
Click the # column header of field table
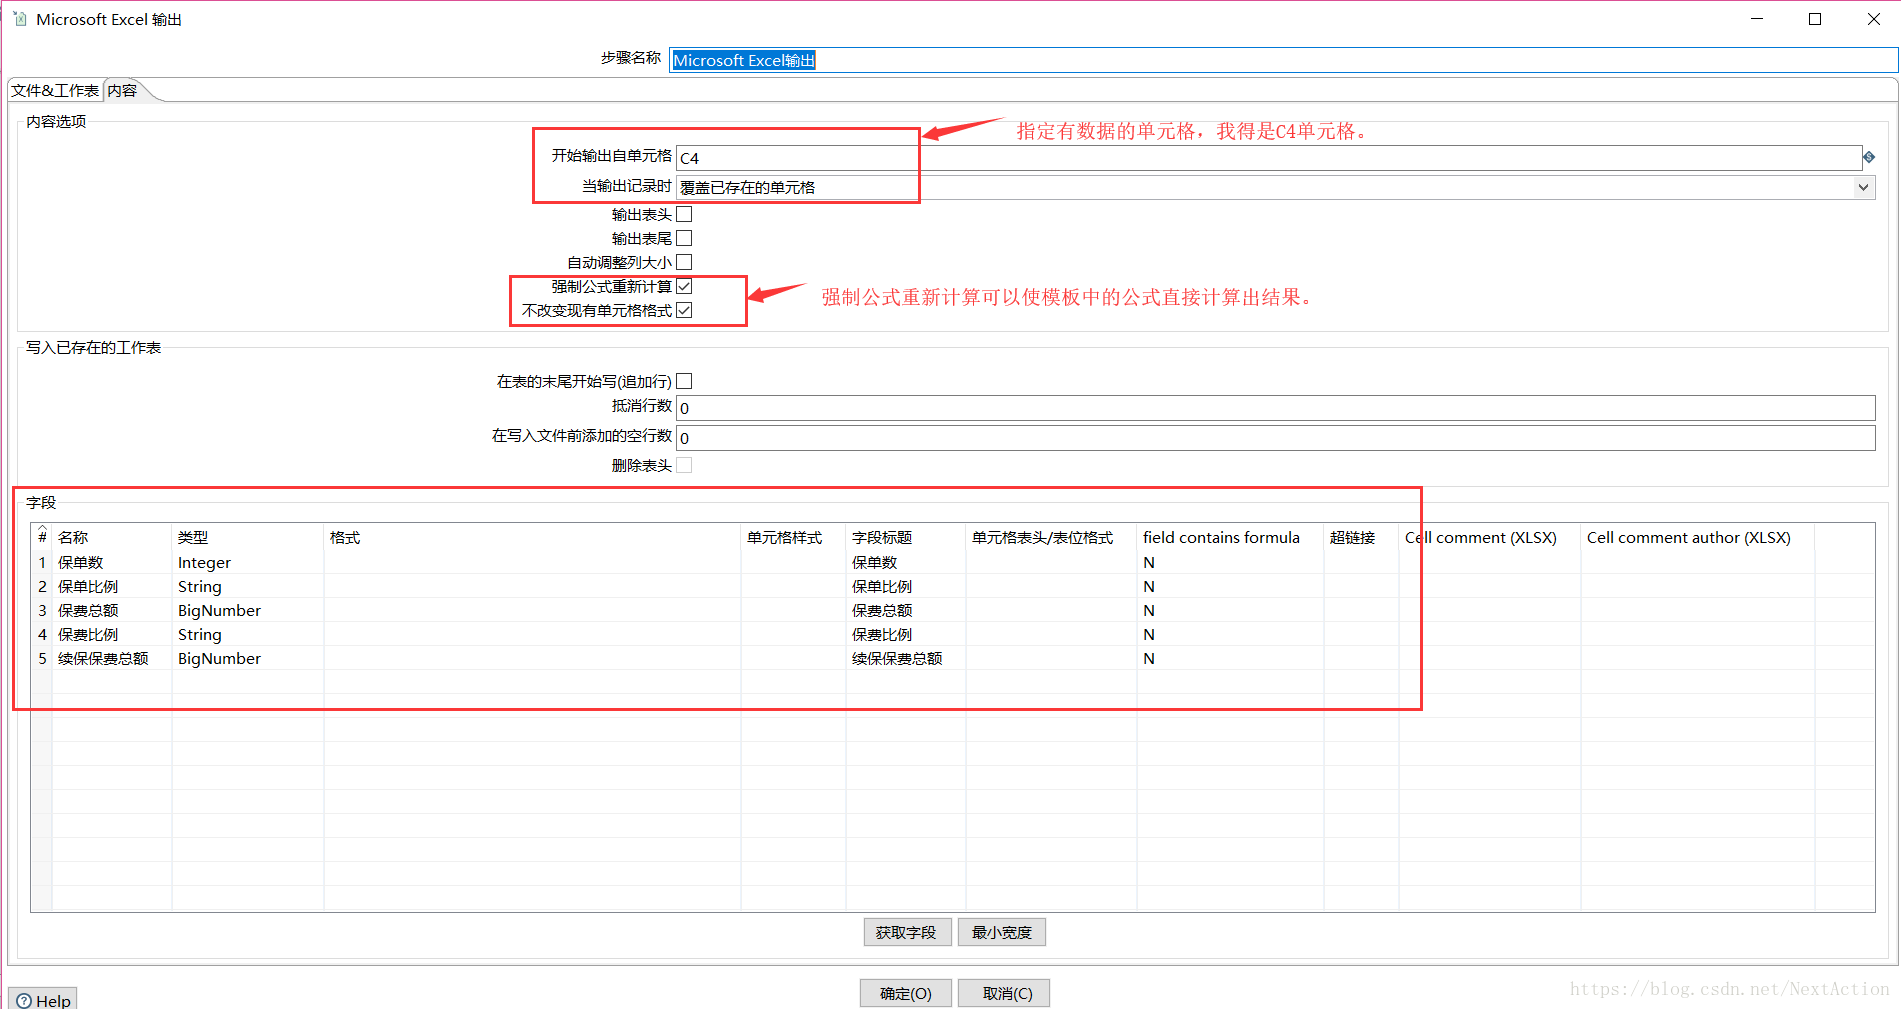42,537
